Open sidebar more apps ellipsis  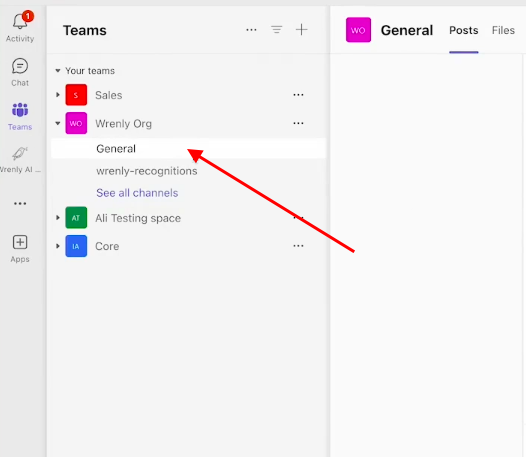[x=20, y=203]
